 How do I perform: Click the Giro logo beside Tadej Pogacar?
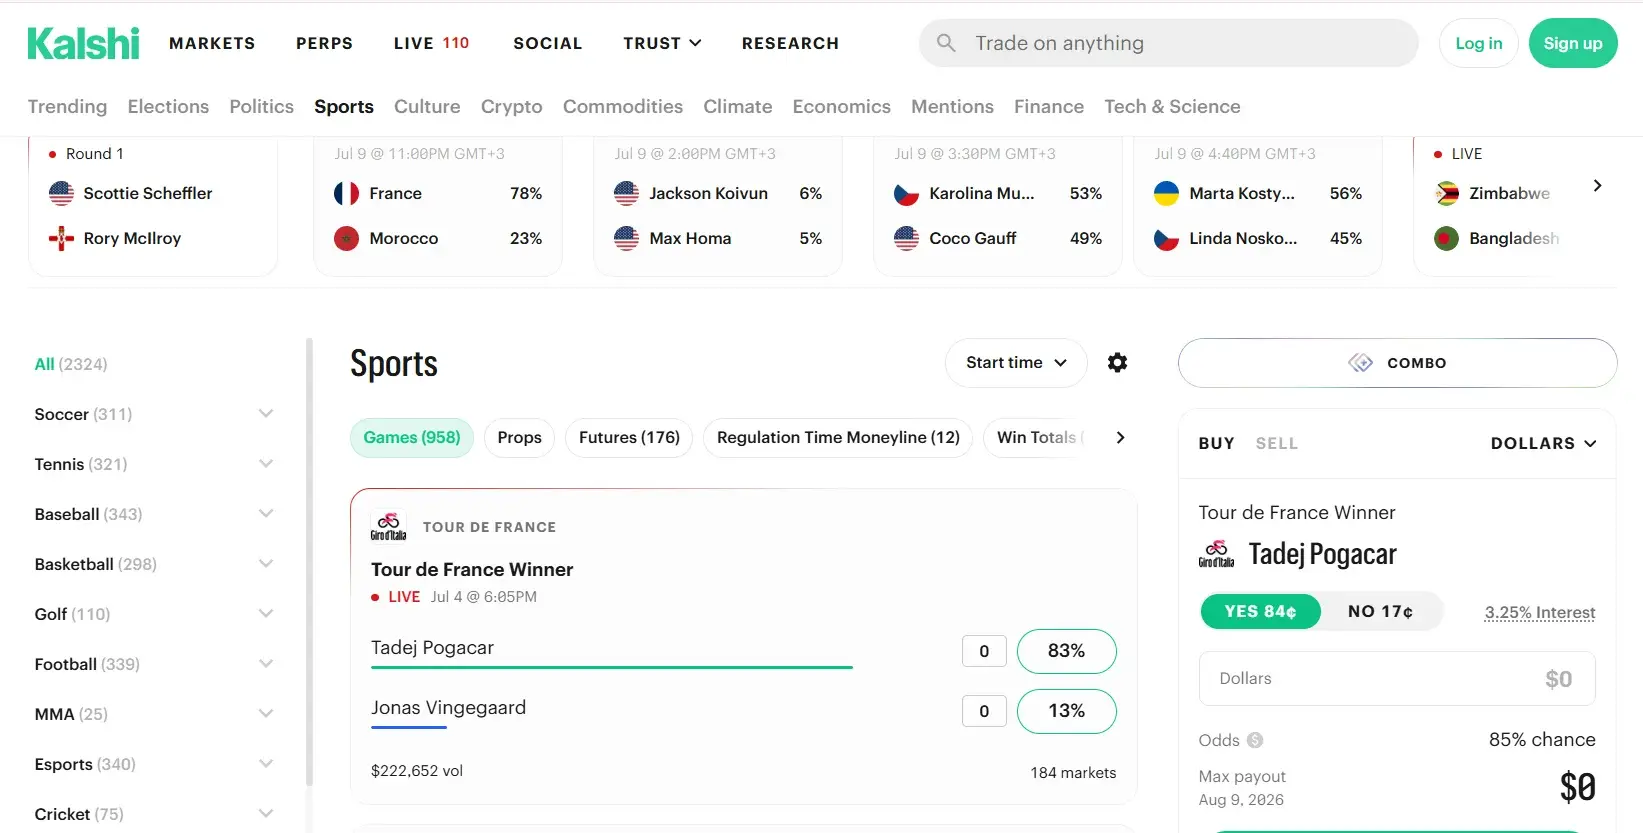pyautogui.click(x=1217, y=554)
